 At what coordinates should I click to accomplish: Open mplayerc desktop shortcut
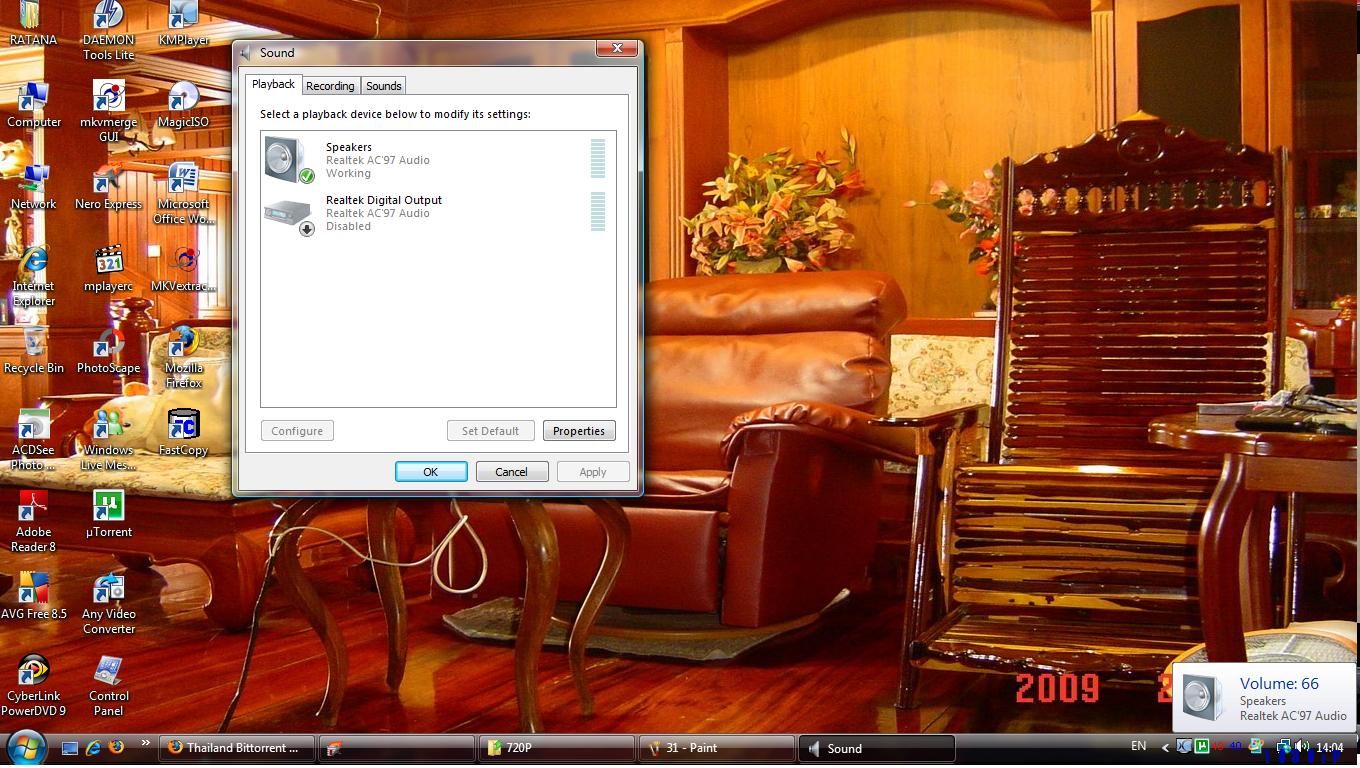click(109, 269)
